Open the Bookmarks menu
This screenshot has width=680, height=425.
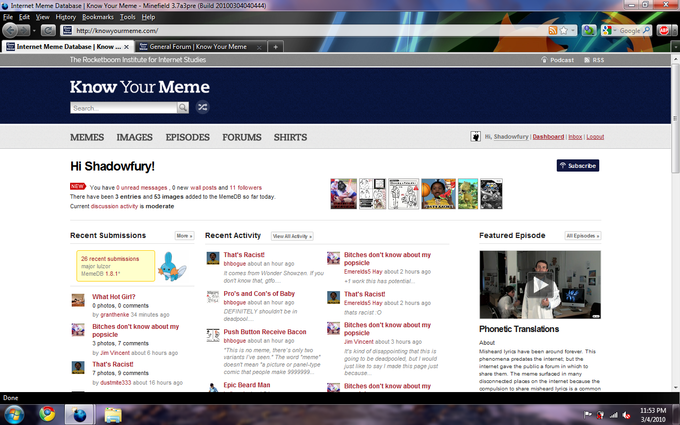pyautogui.click(x=98, y=17)
